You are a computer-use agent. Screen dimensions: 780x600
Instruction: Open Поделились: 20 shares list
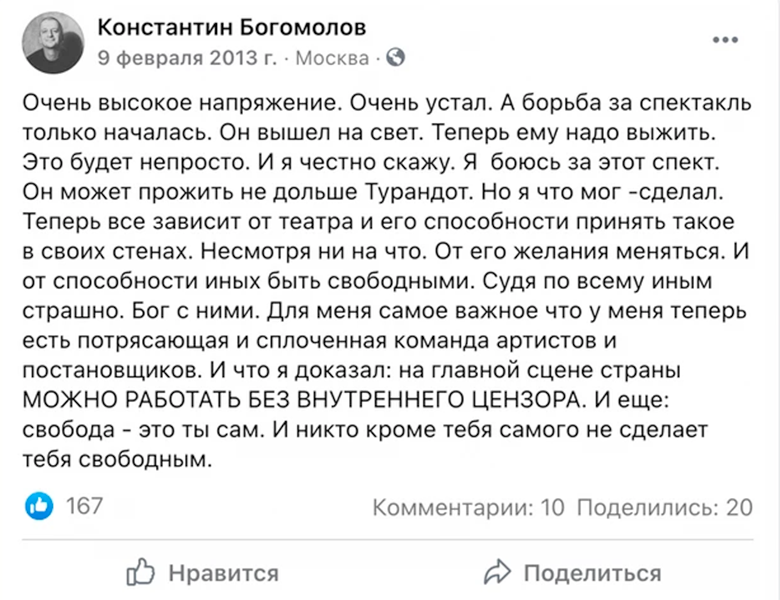point(665,507)
